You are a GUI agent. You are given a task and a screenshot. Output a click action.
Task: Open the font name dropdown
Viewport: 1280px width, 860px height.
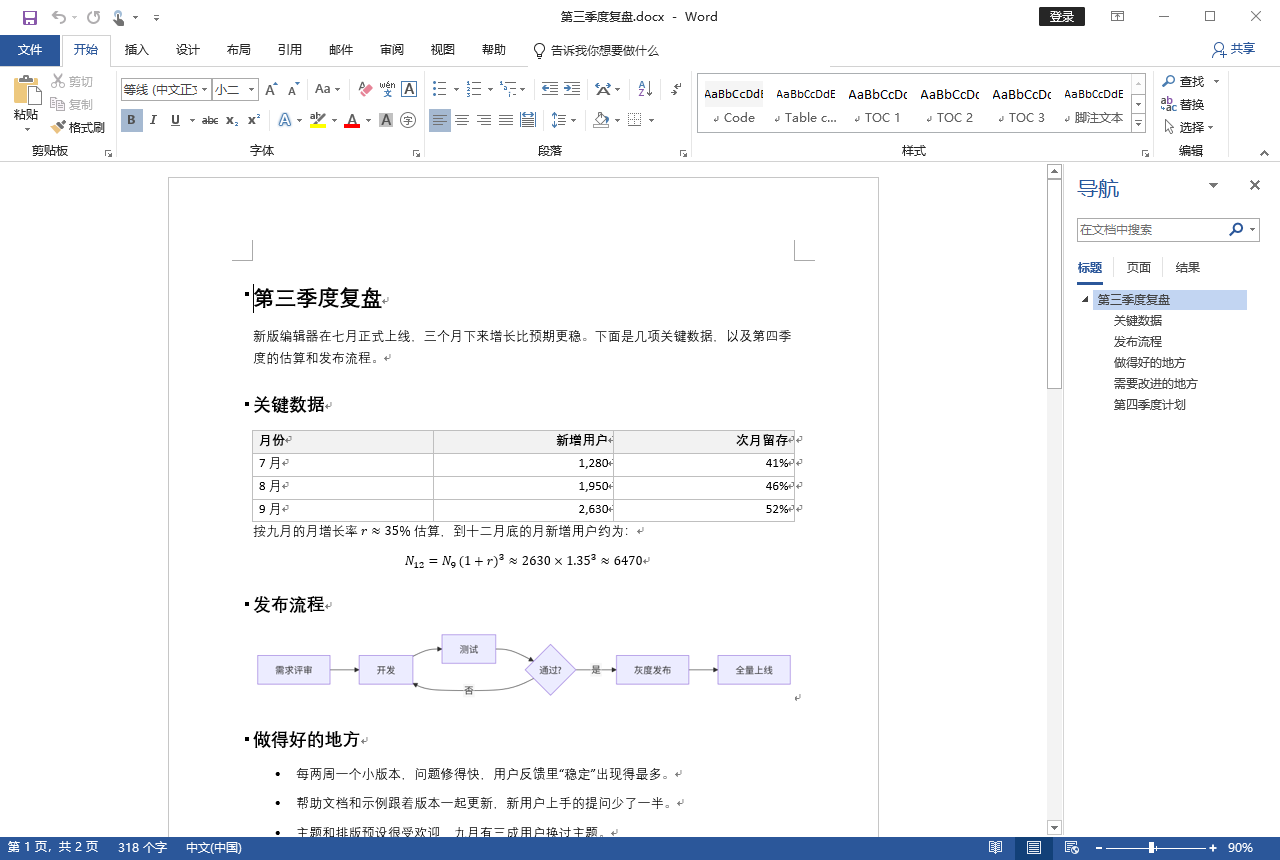tap(205, 89)
